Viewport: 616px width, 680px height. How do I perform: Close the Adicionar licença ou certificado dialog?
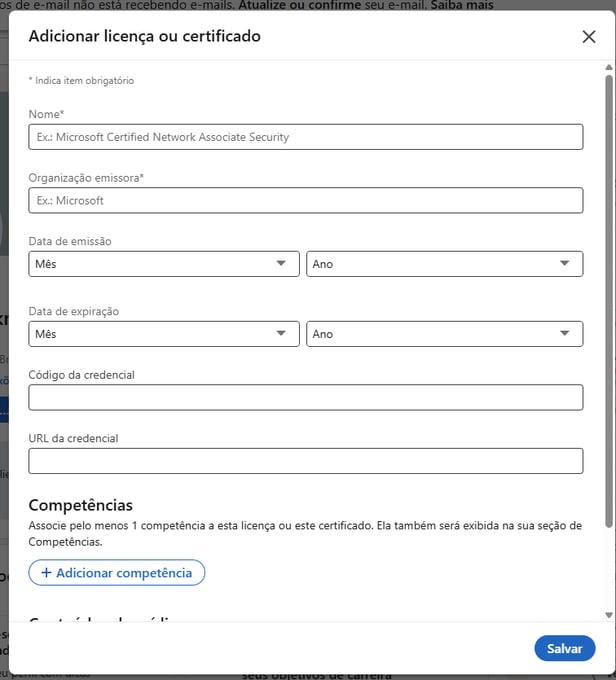pos(588,37)
